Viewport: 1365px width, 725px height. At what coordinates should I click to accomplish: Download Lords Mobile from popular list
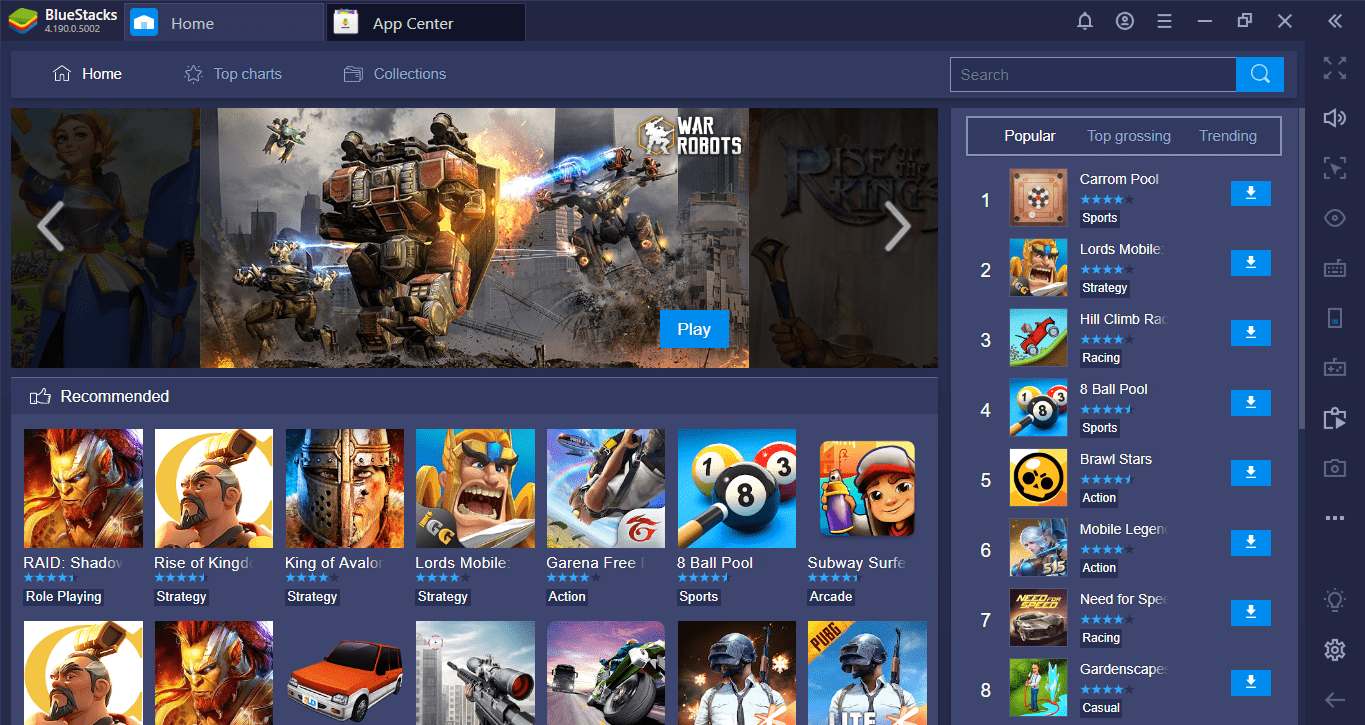[x=1250, y=263]
